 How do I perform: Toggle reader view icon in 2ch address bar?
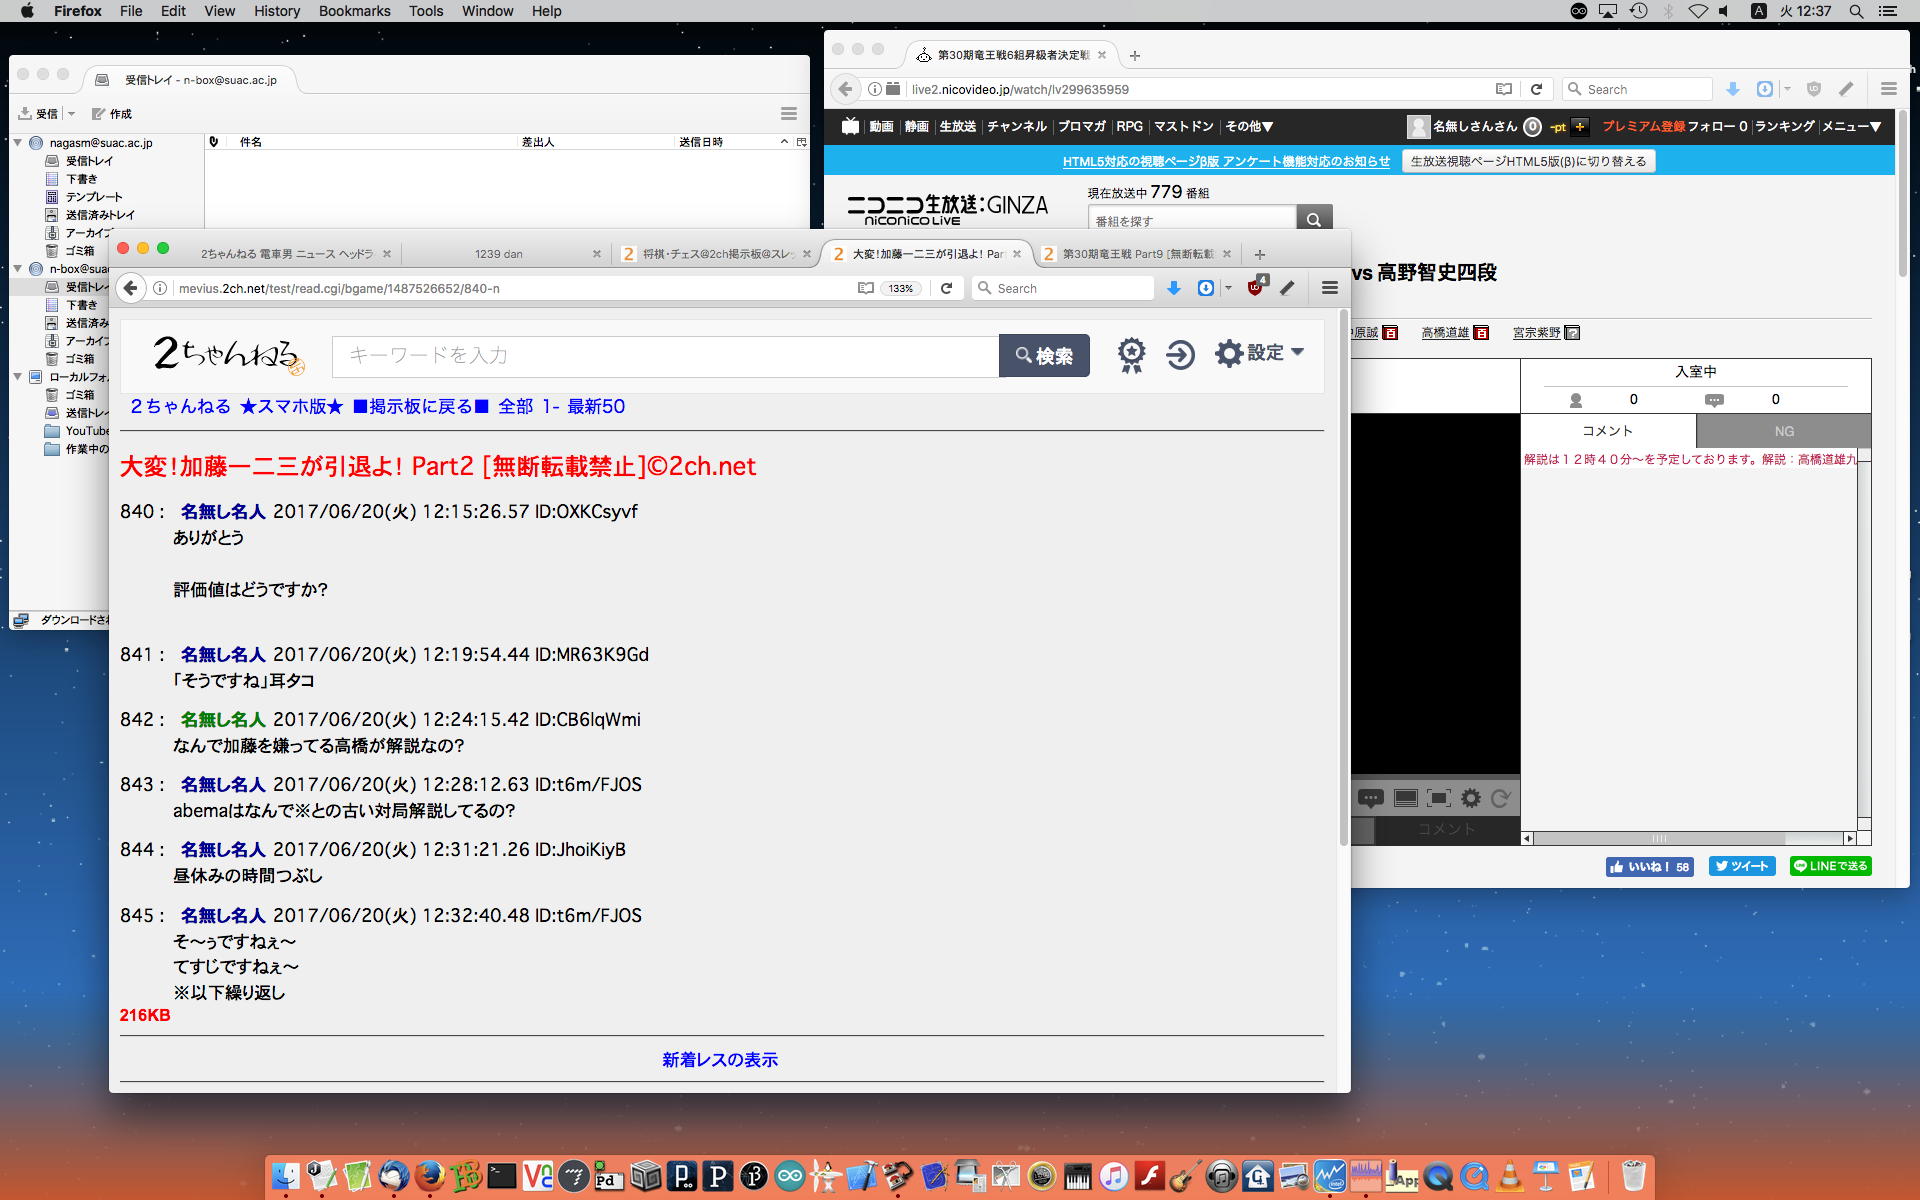[866, 288]
